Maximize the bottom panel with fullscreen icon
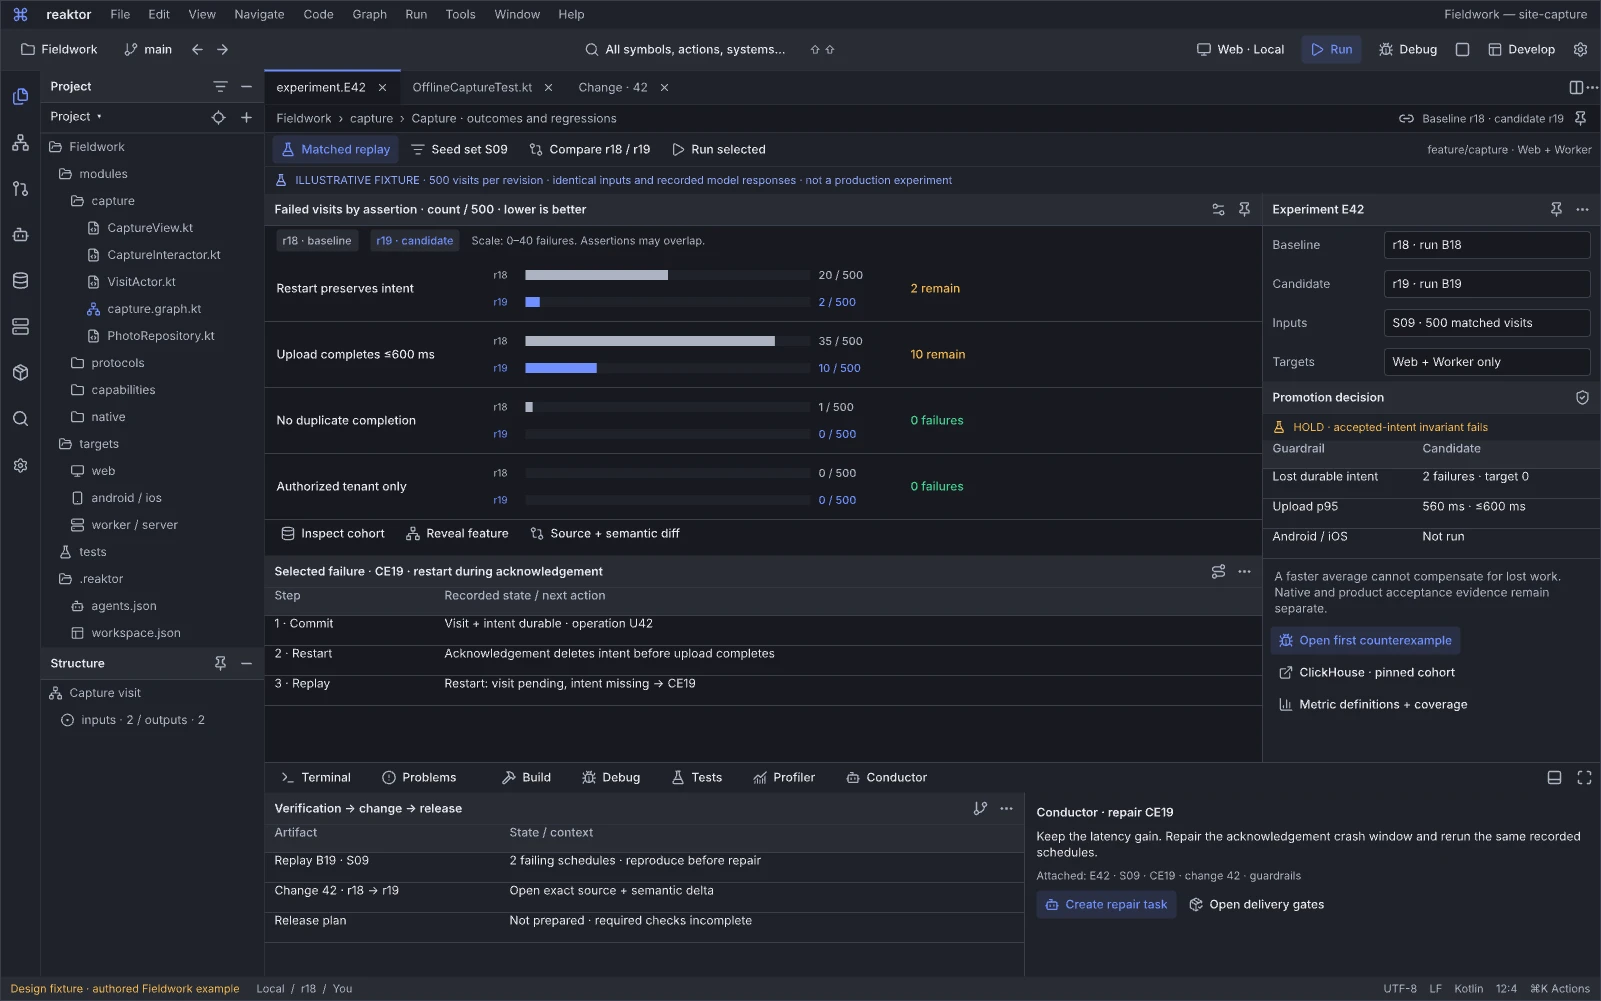The width and height of the screenshot is (1601, 1001). point(1584,778)
